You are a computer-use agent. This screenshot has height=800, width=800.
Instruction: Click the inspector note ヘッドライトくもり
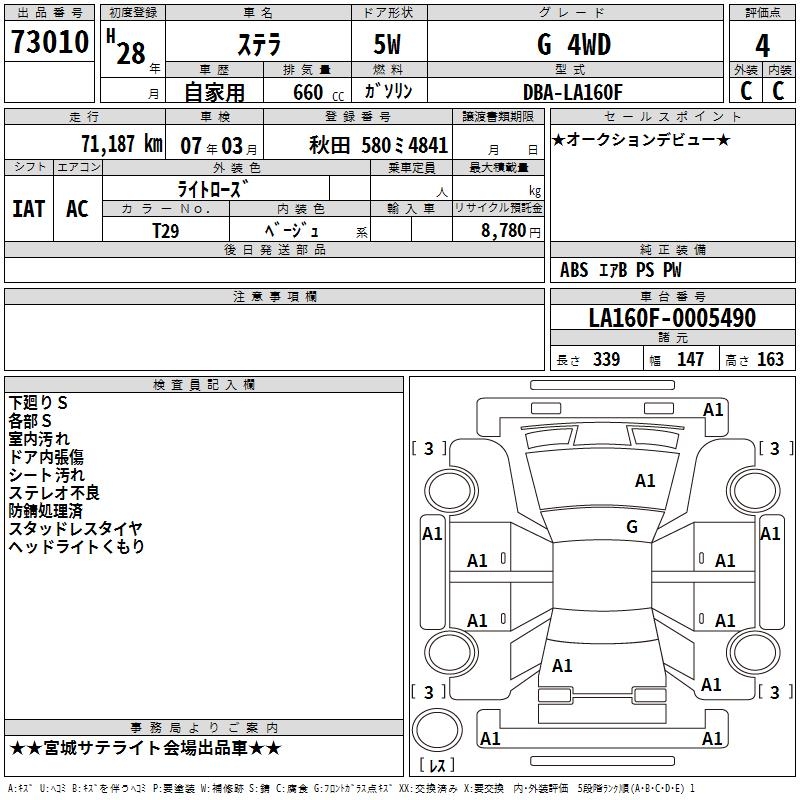point(77,546)
